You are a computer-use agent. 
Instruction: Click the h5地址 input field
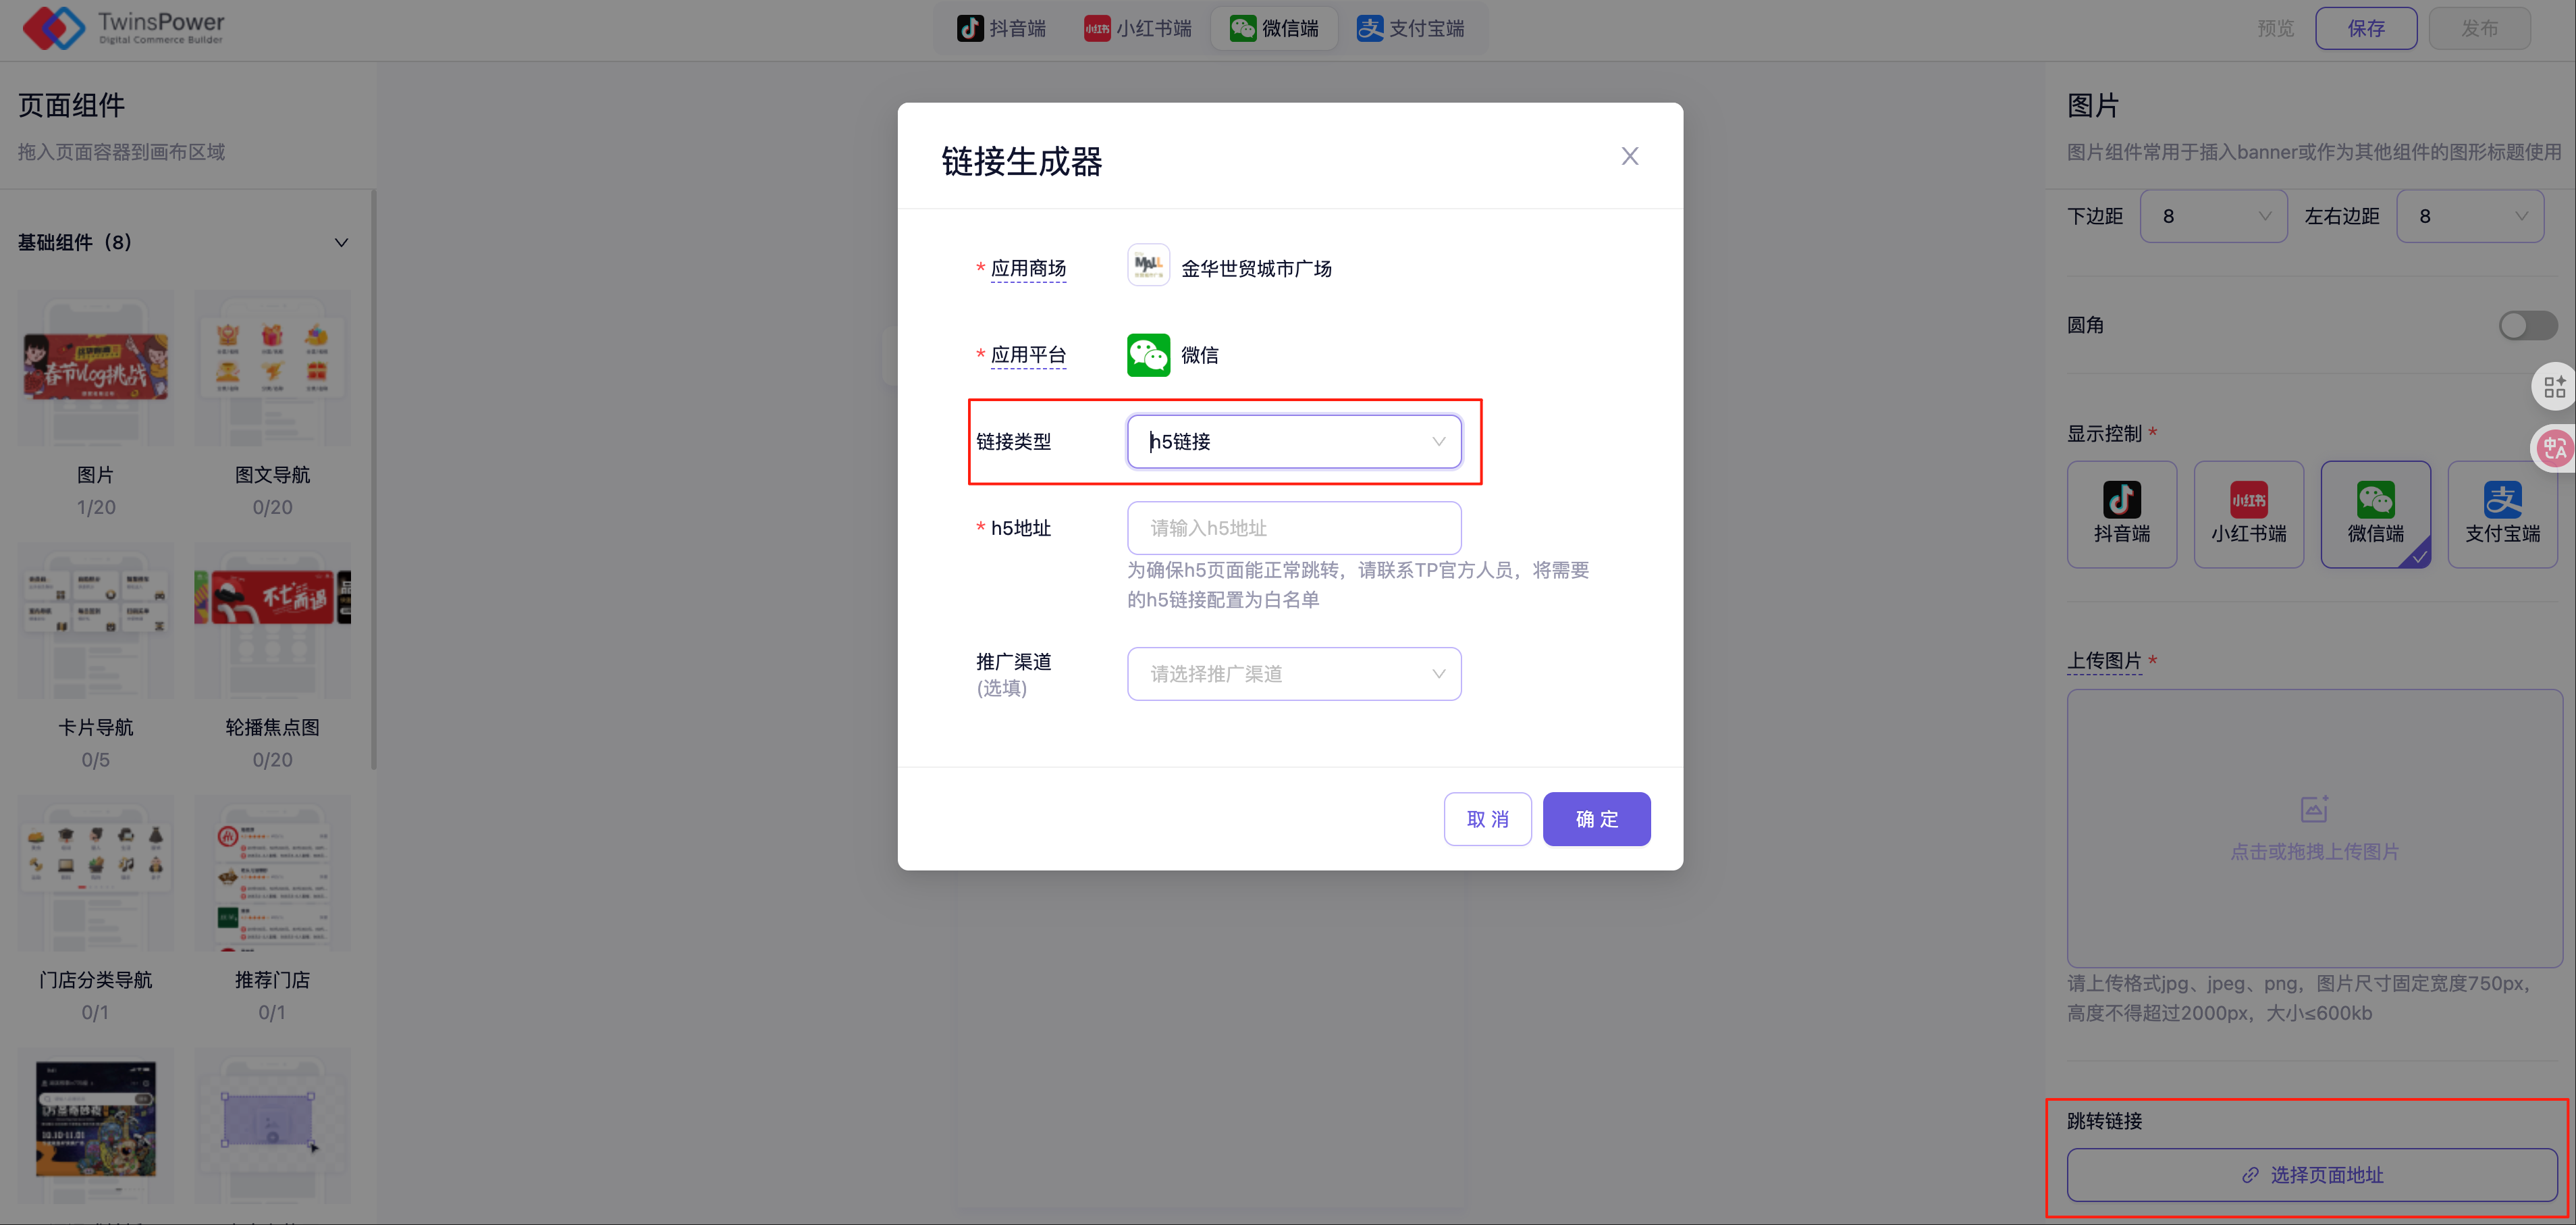[x=1294, y=528]
